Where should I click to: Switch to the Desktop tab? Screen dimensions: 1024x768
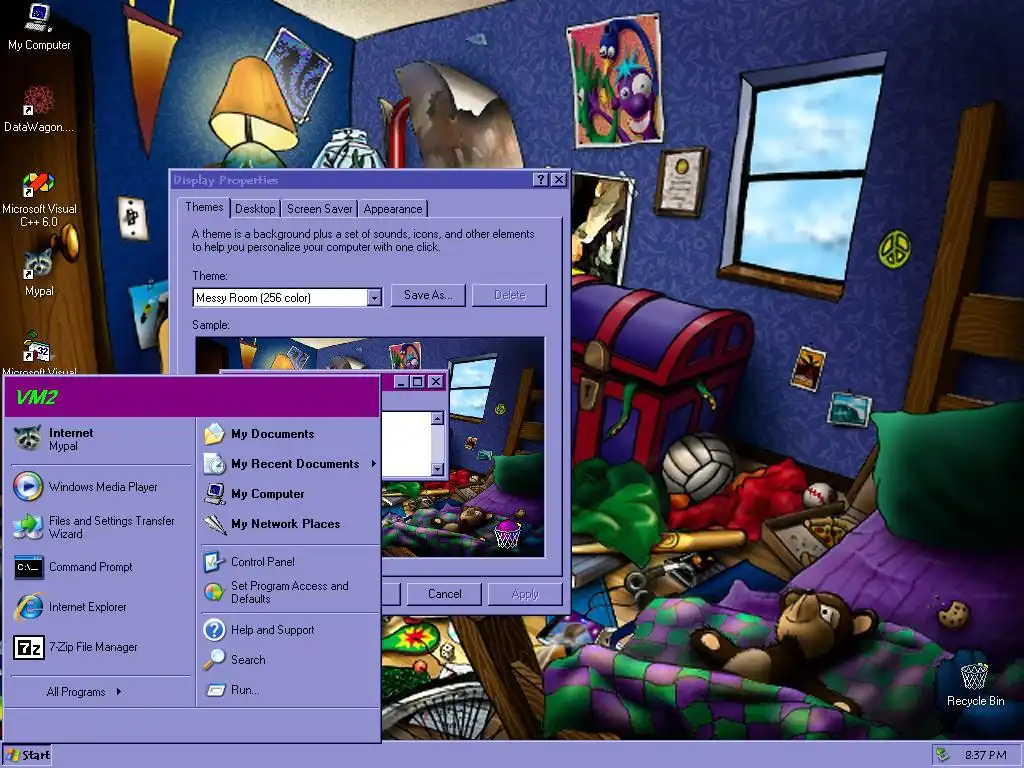[255, 209]
